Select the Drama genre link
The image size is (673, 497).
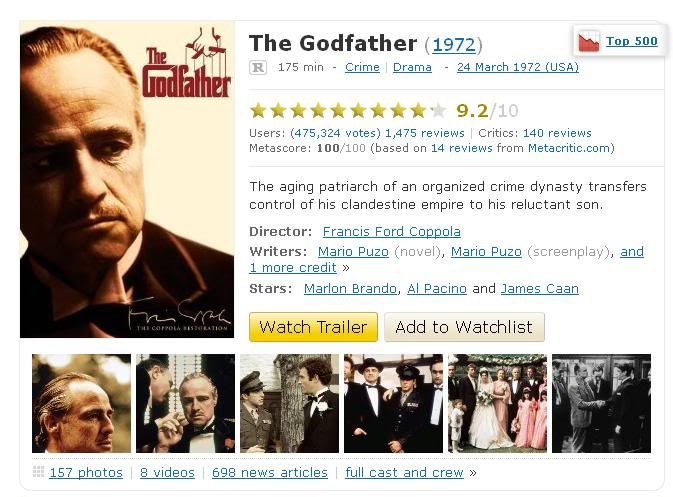[x=412, y=67]
